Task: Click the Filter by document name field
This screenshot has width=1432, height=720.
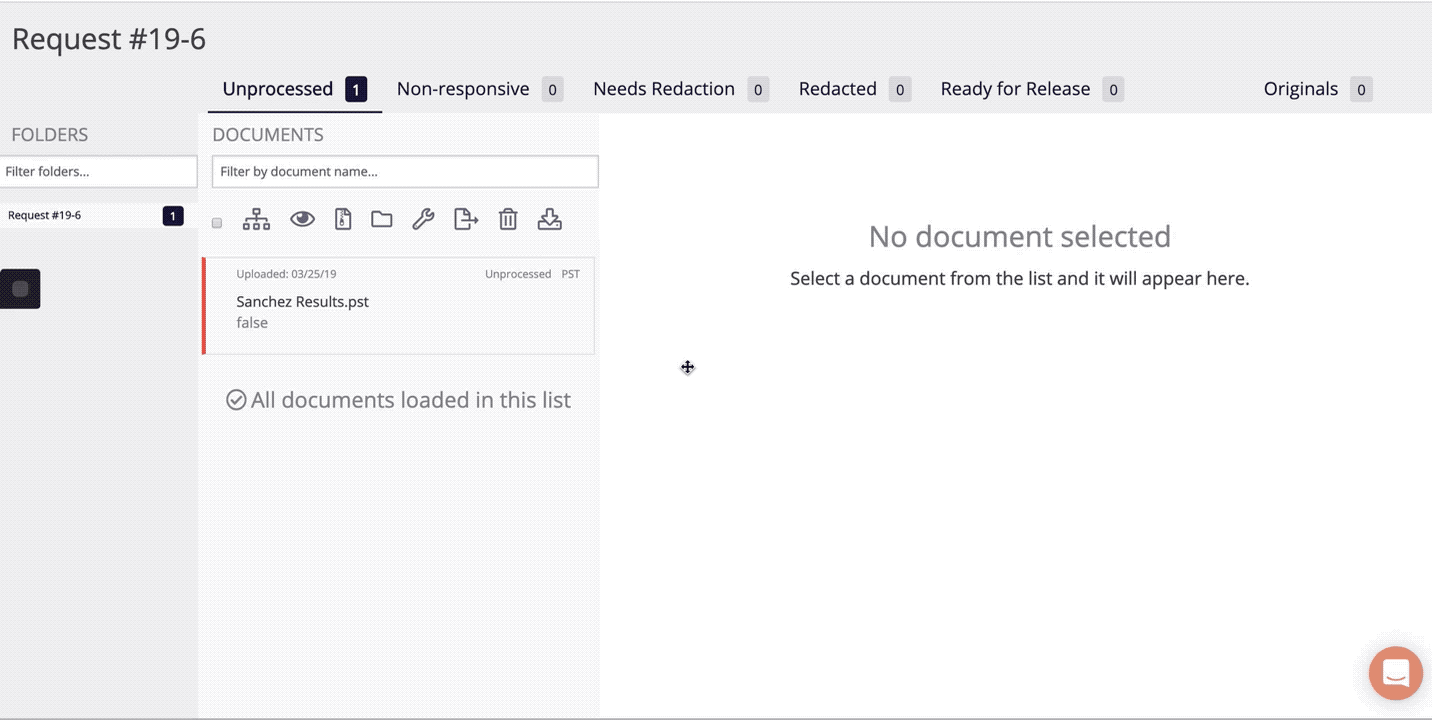Action: click(405, 172)
